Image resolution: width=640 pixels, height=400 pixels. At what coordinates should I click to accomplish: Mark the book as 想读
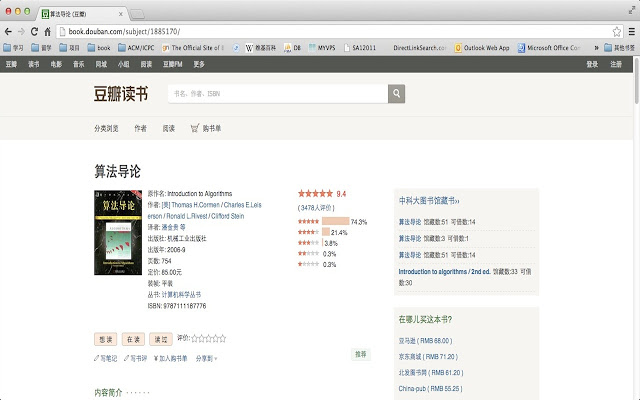(105, 339)
